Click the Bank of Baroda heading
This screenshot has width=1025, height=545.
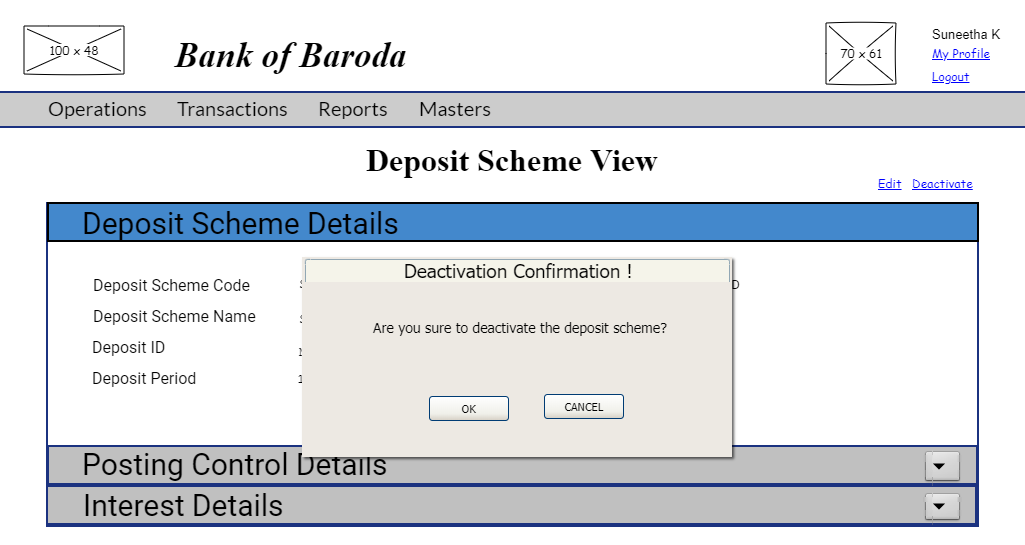[290, 56]
